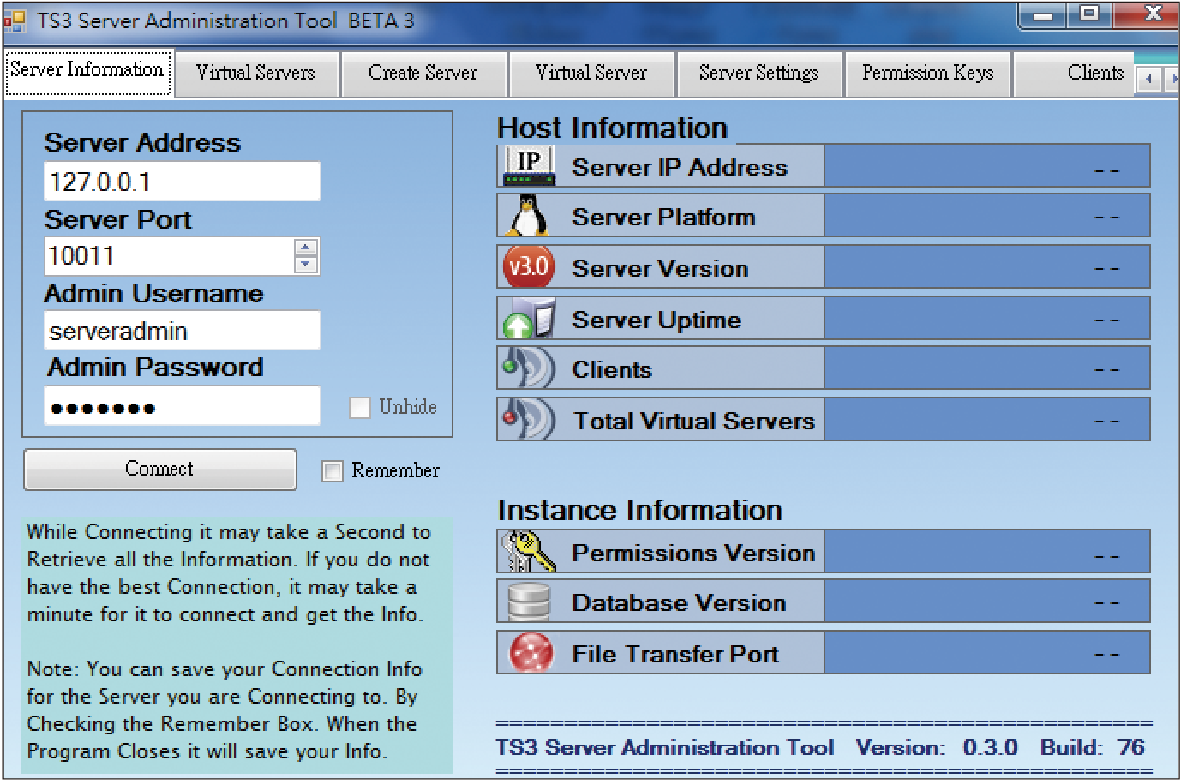Click the File Transfer Port label
The image size is (1183, 783).
675,653
